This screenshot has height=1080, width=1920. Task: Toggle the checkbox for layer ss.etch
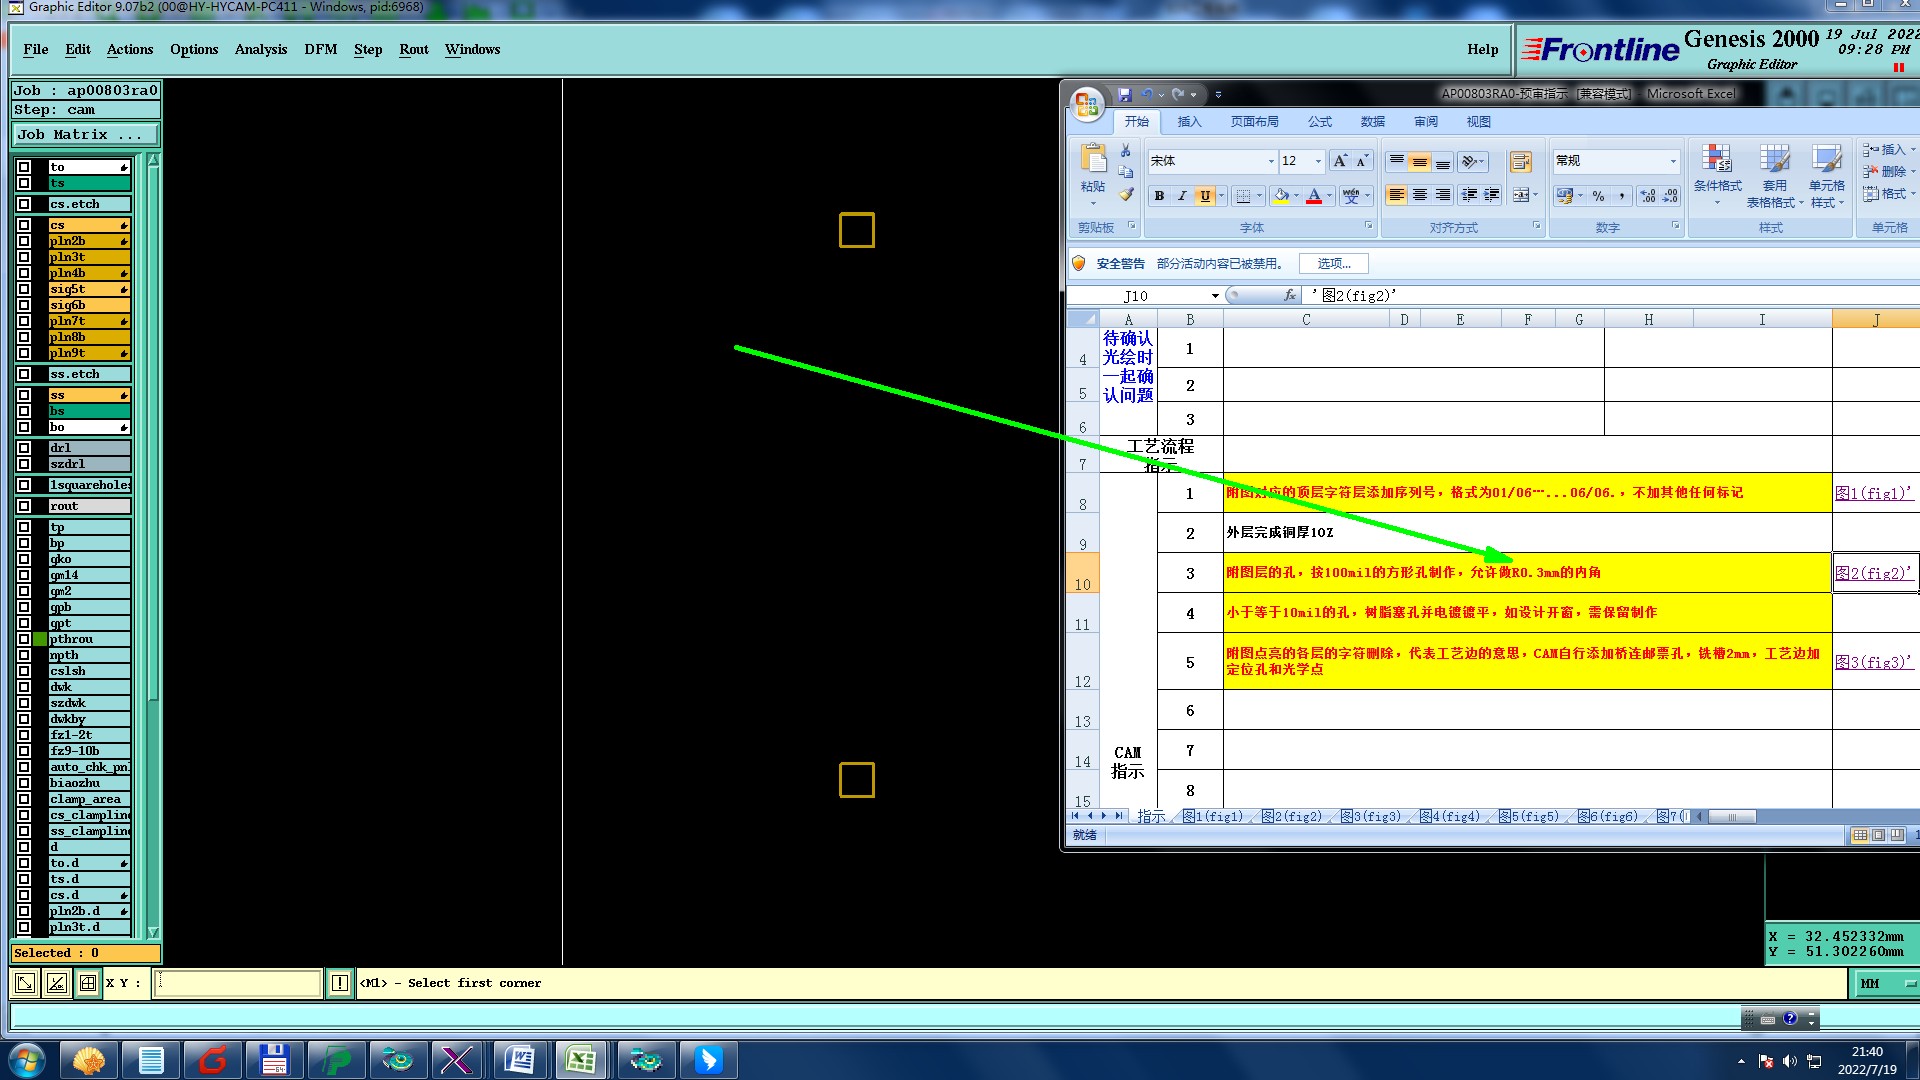coord(24,374)
